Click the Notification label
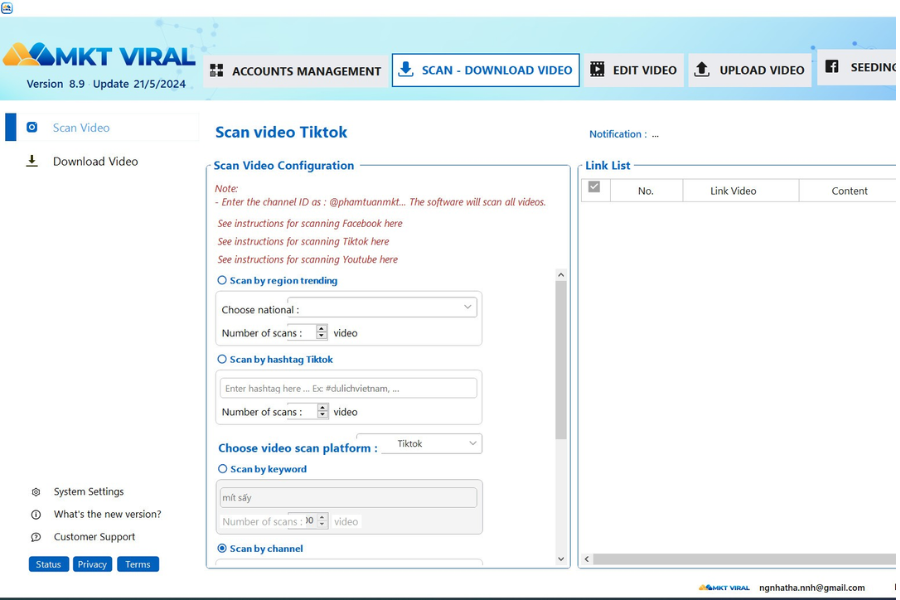The width and height of the screenshot is (900, 600). pyautogui.click(x=618, y=134)
